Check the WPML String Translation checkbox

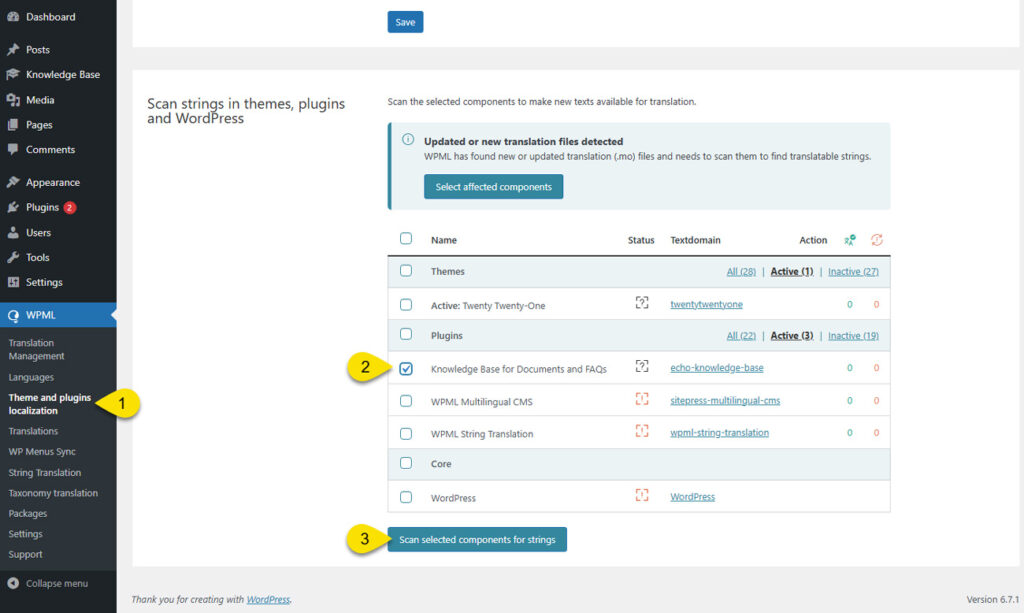(x=406, y=433)
